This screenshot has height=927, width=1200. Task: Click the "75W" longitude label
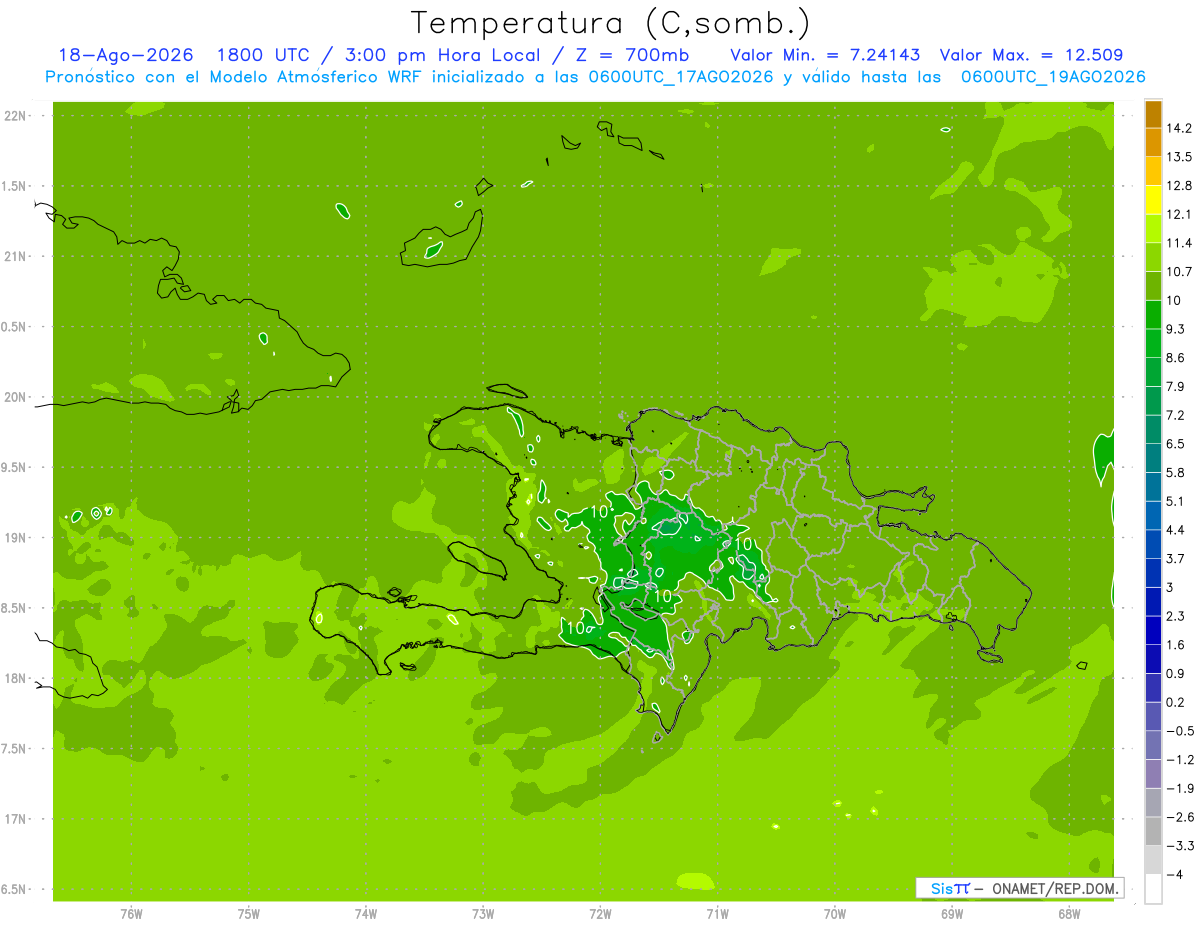click(x=249, y=913)
